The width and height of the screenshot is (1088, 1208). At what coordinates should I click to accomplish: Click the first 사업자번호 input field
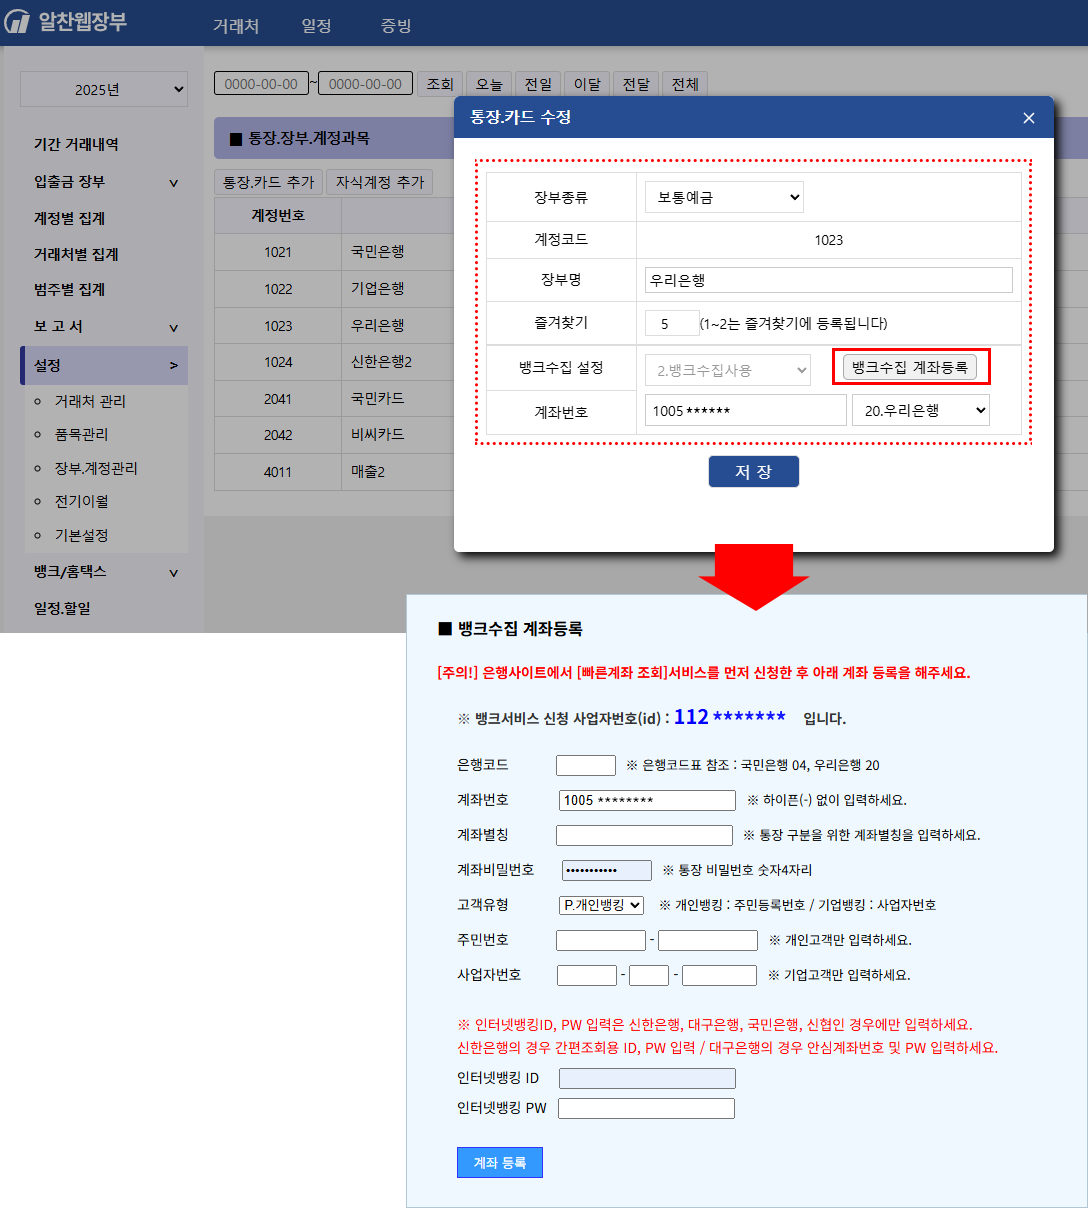[587, 975]
